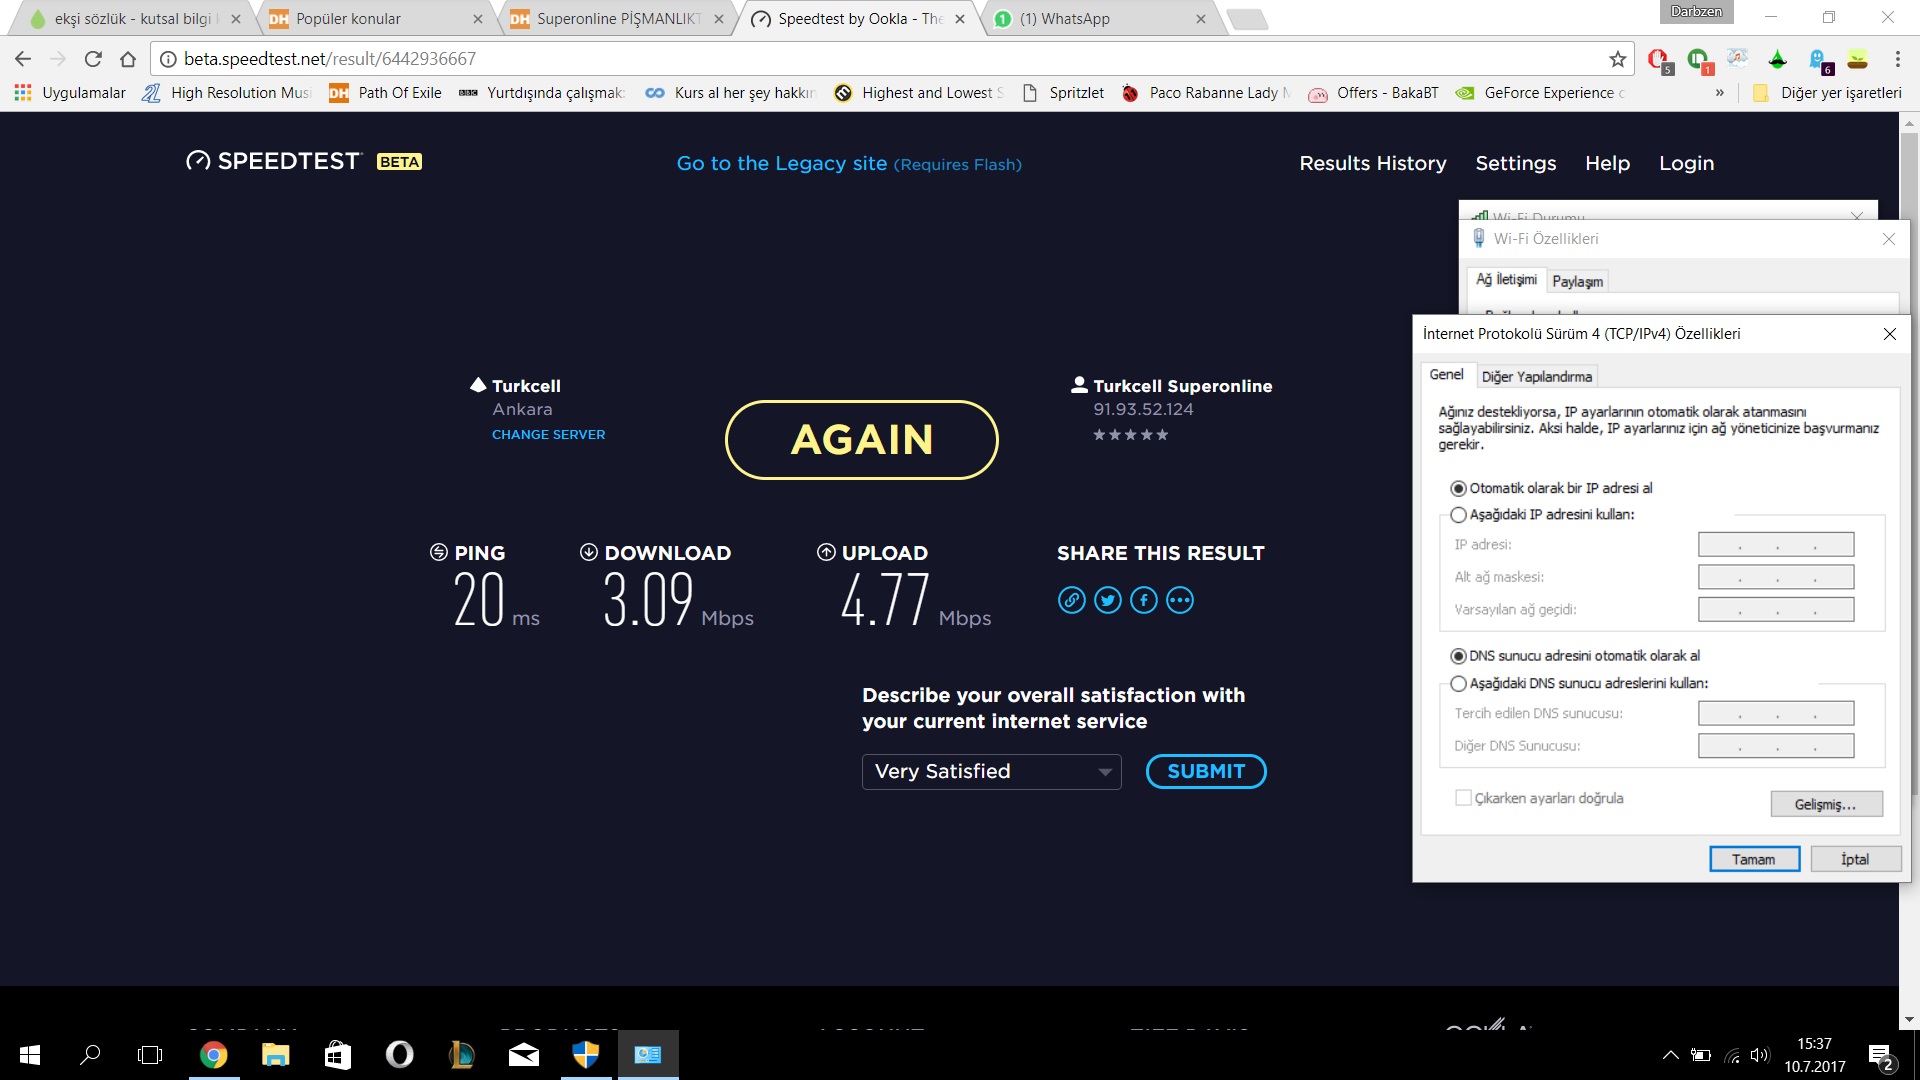The height and width of the screenshot is (1080, 1920).
Task: Click CHANGE SERVER link
Action: point(548,435)
